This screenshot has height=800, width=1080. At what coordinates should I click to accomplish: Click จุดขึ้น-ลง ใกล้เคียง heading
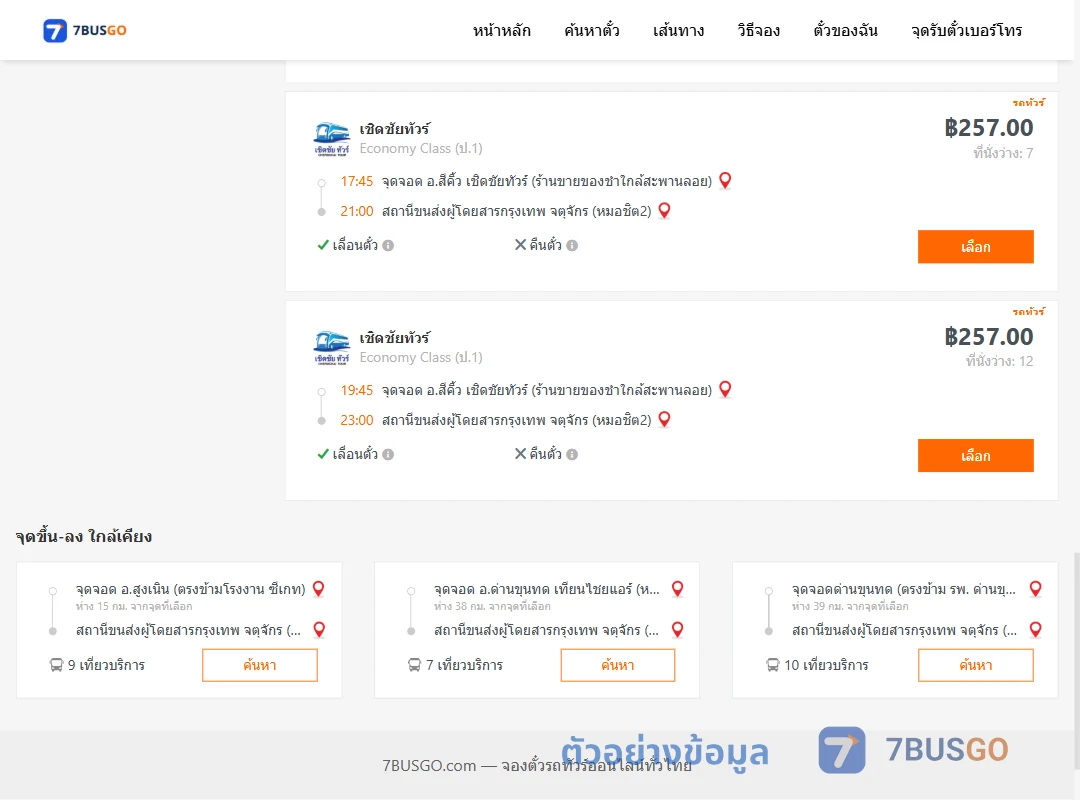[84, 536]
